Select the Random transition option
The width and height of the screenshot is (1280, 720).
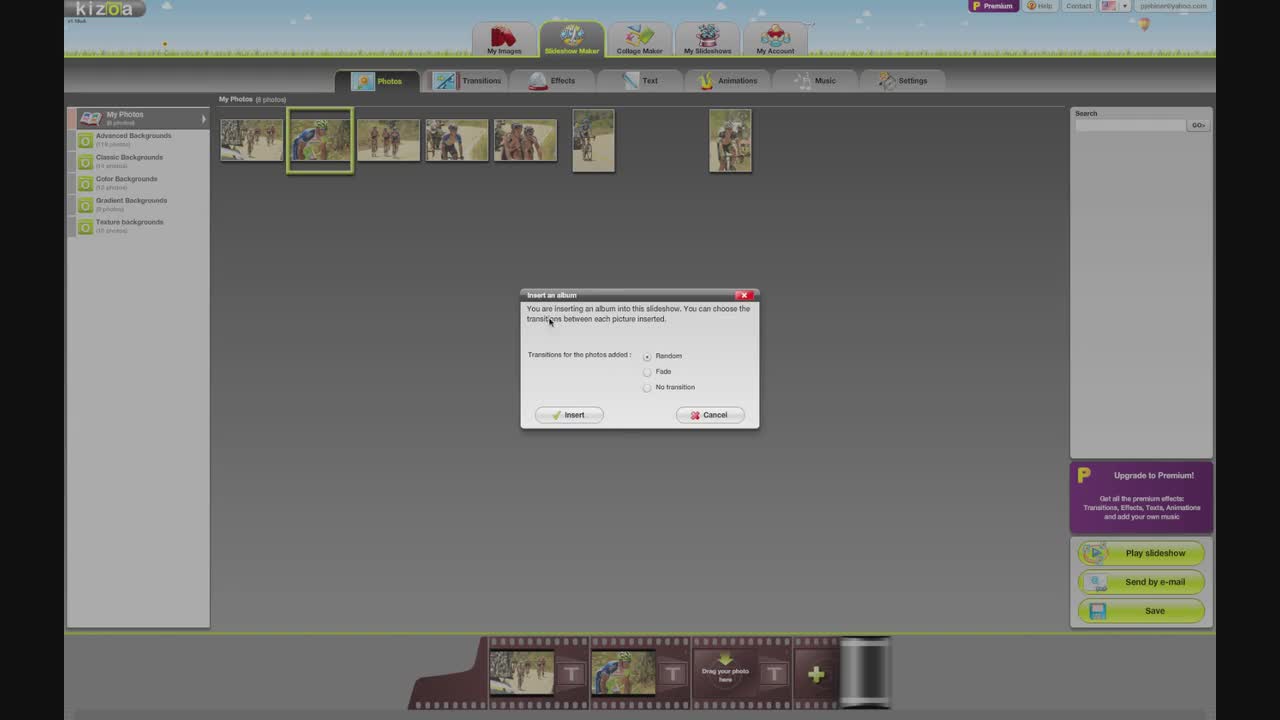647,356
